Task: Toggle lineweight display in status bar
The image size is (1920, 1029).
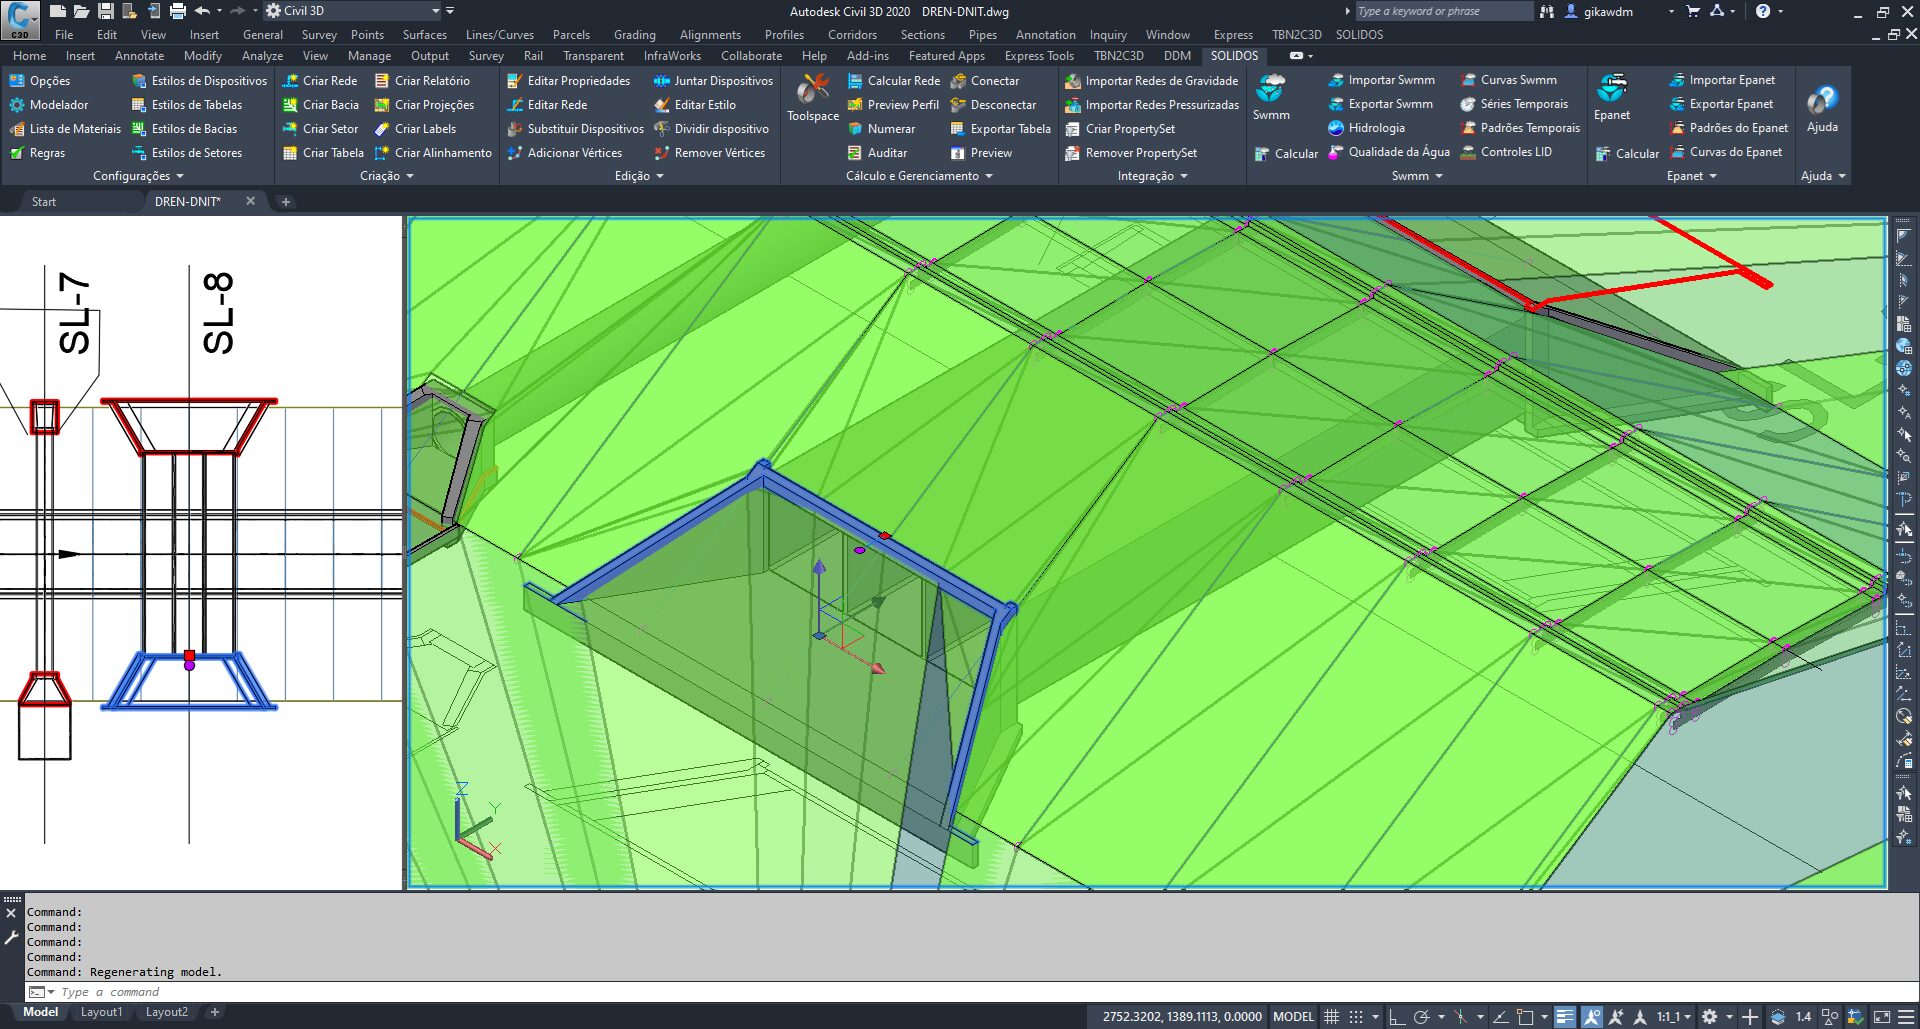Action: coord(1565,1017)
